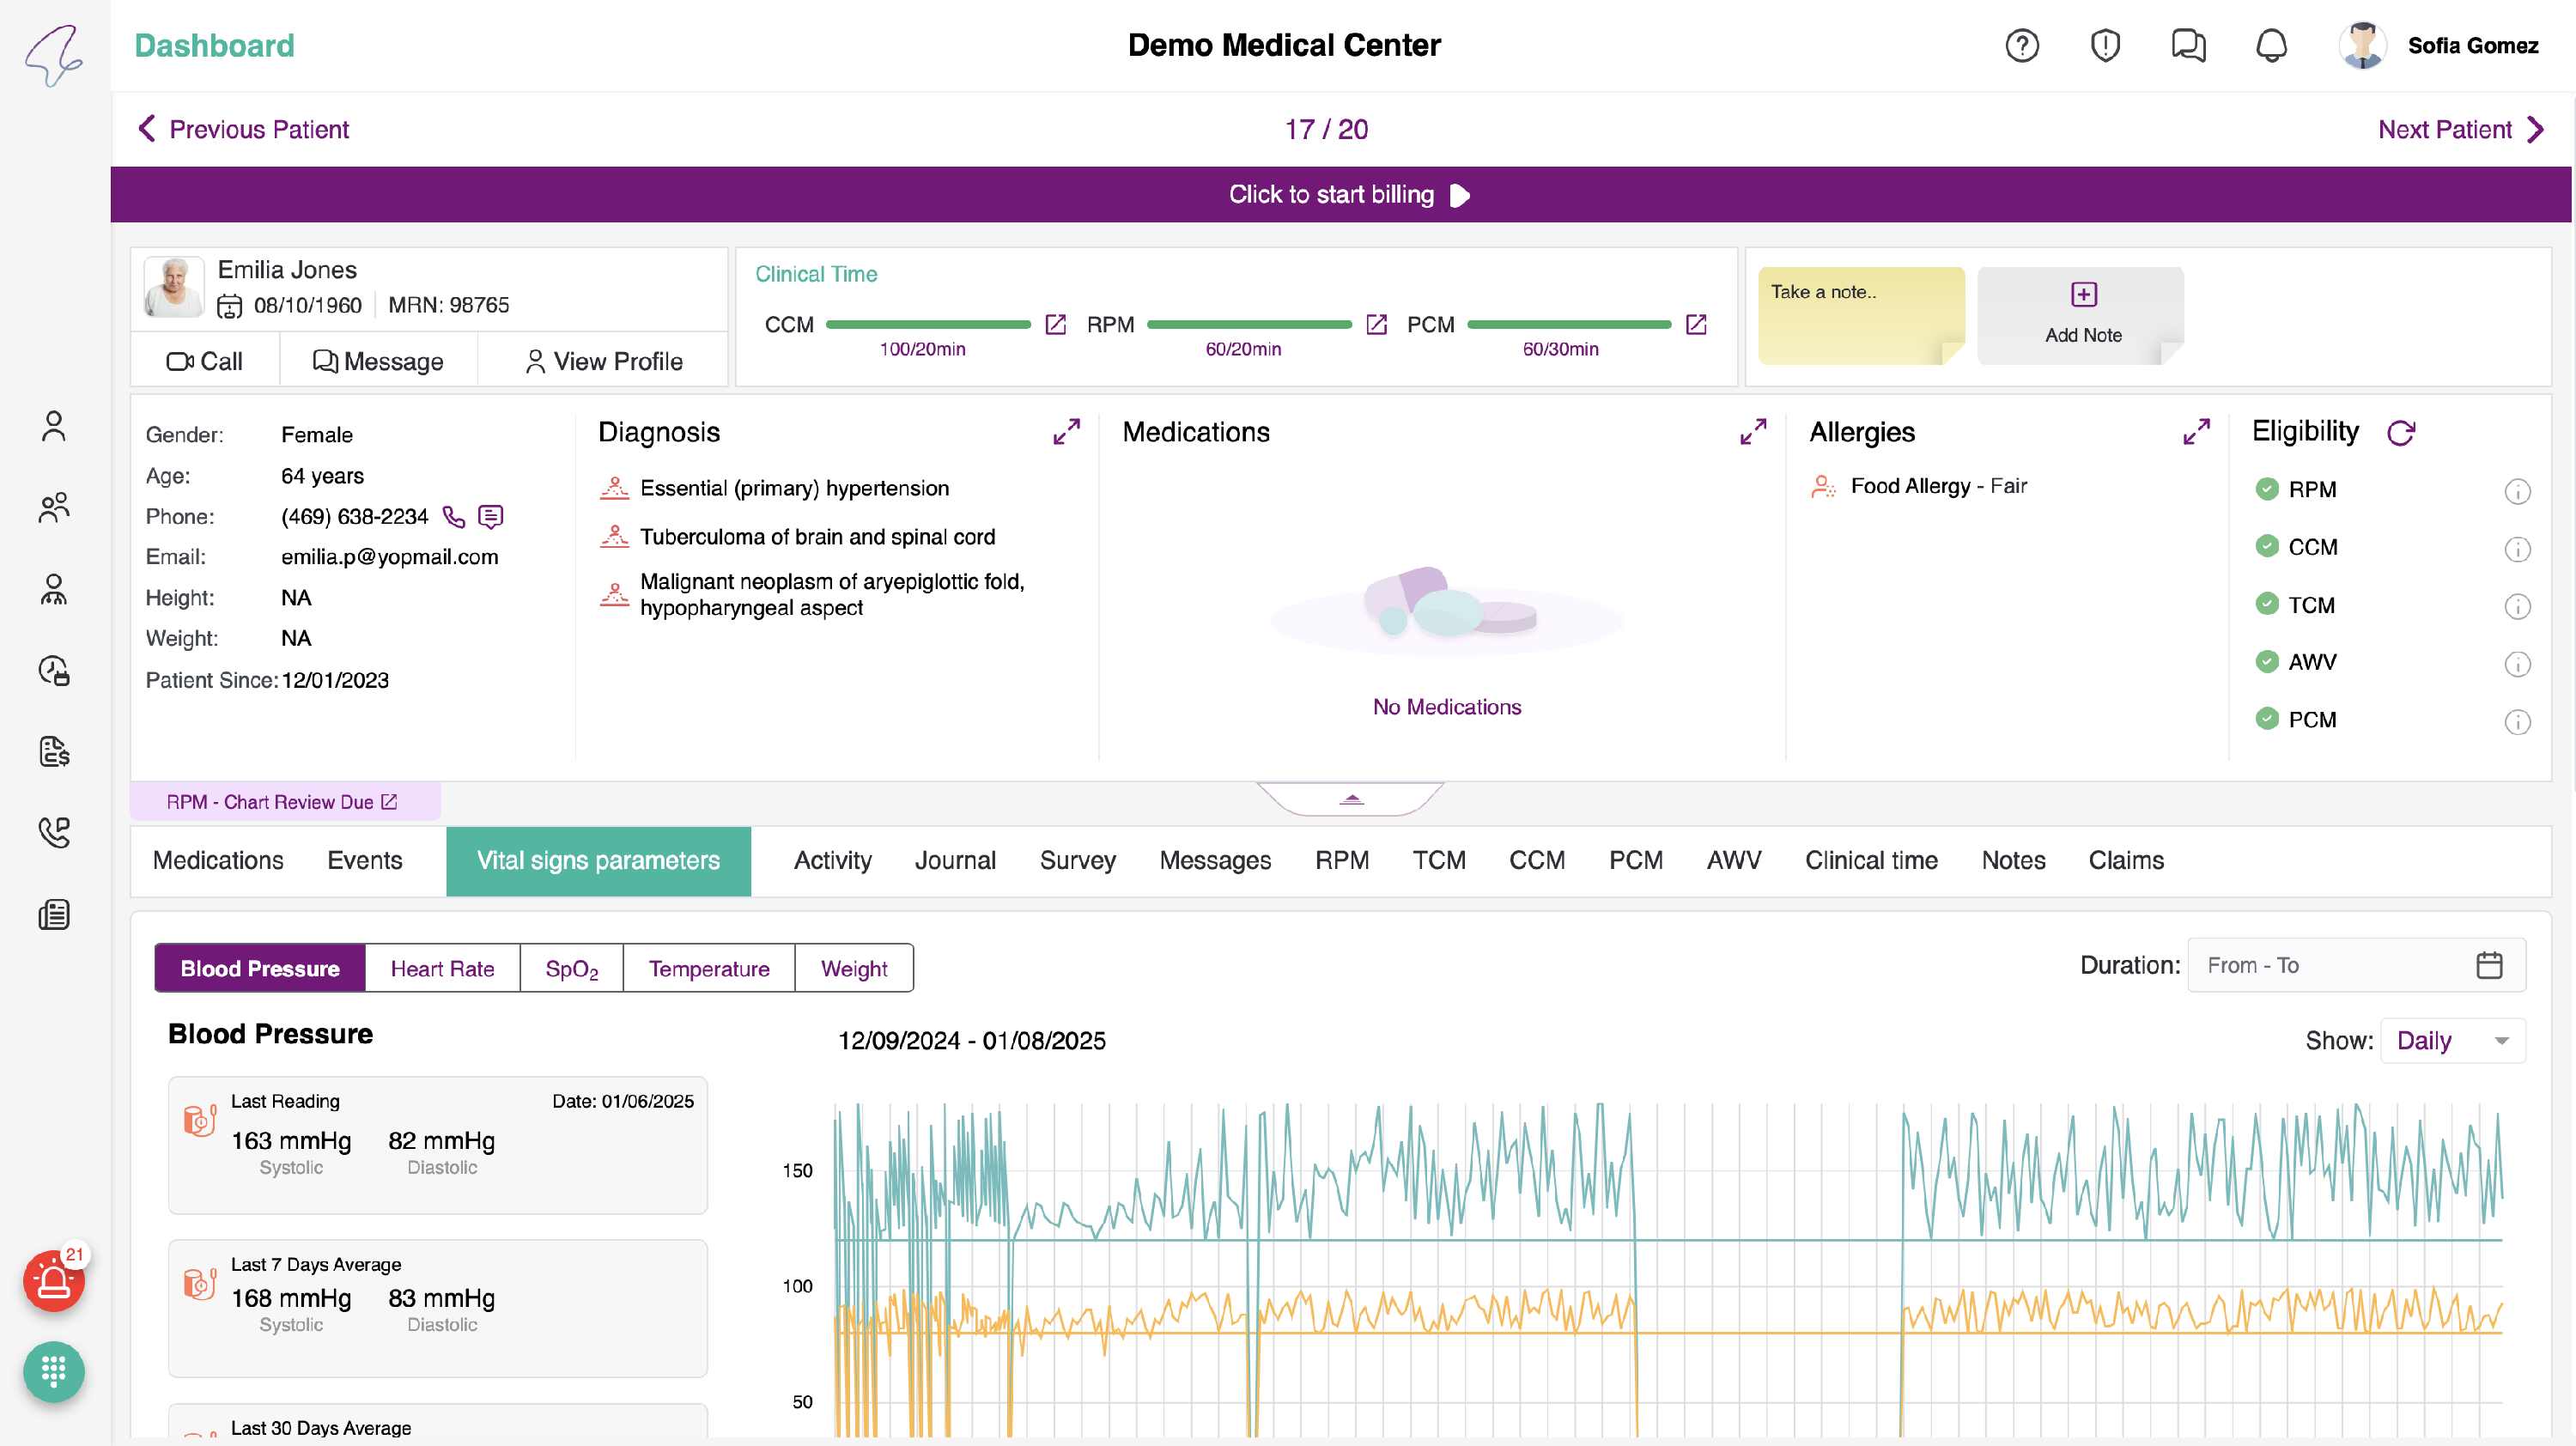Open the Show Daily dropdown
Image resolution: width=2576 pixels, height=1446 pixels.
tap(2452, 1041)
